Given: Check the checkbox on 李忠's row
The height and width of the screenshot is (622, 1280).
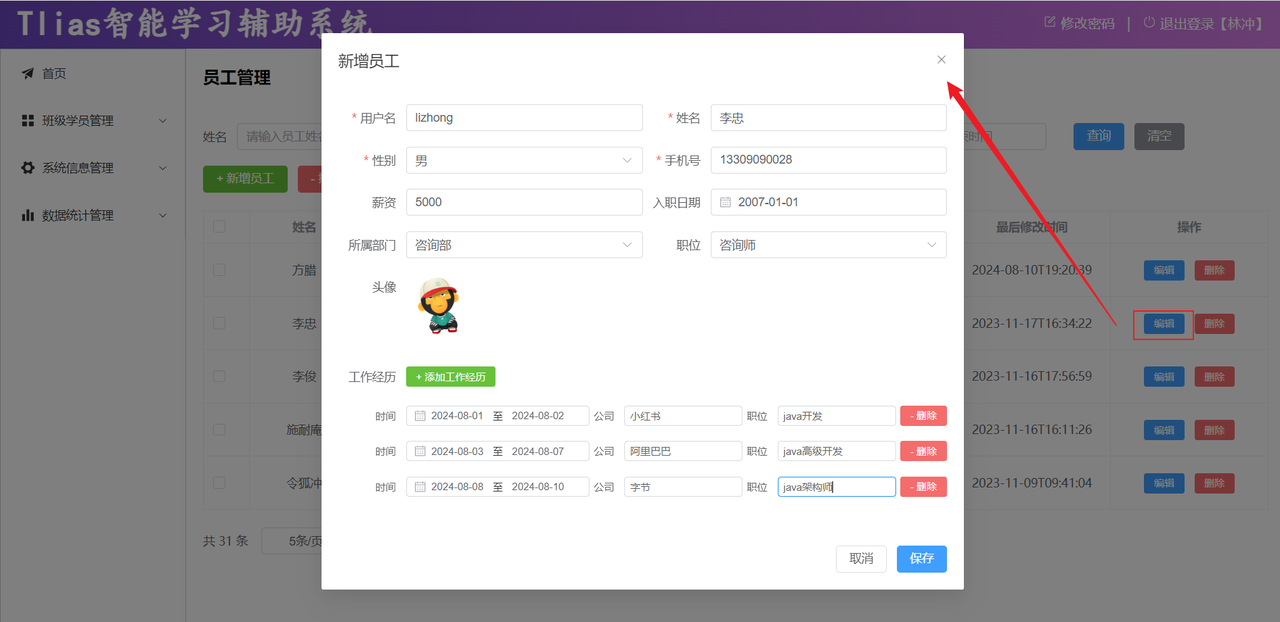Looking at the screenshot, I should pos(219,323).
